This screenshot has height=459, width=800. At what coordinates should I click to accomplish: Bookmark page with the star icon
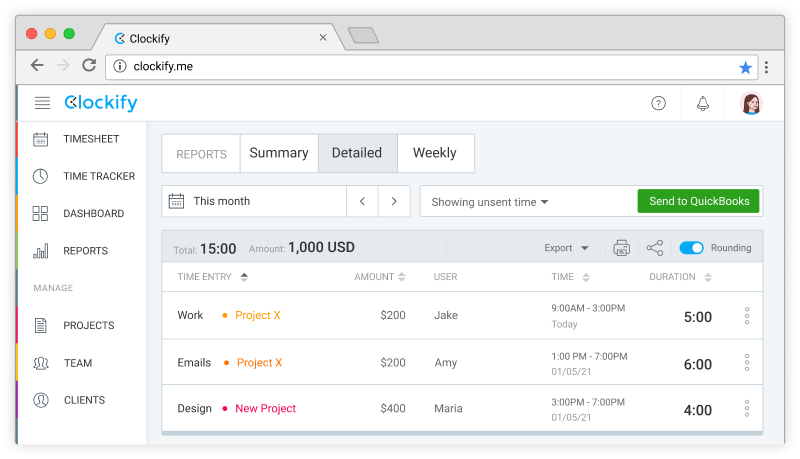tap(745, 67)
